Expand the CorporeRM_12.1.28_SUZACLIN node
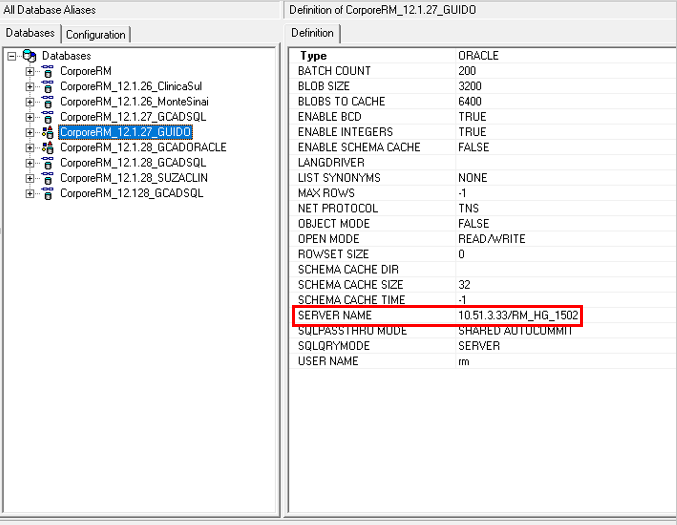This screenshot has width=677, height=525. pyautogui.click(x=29, y=178)
